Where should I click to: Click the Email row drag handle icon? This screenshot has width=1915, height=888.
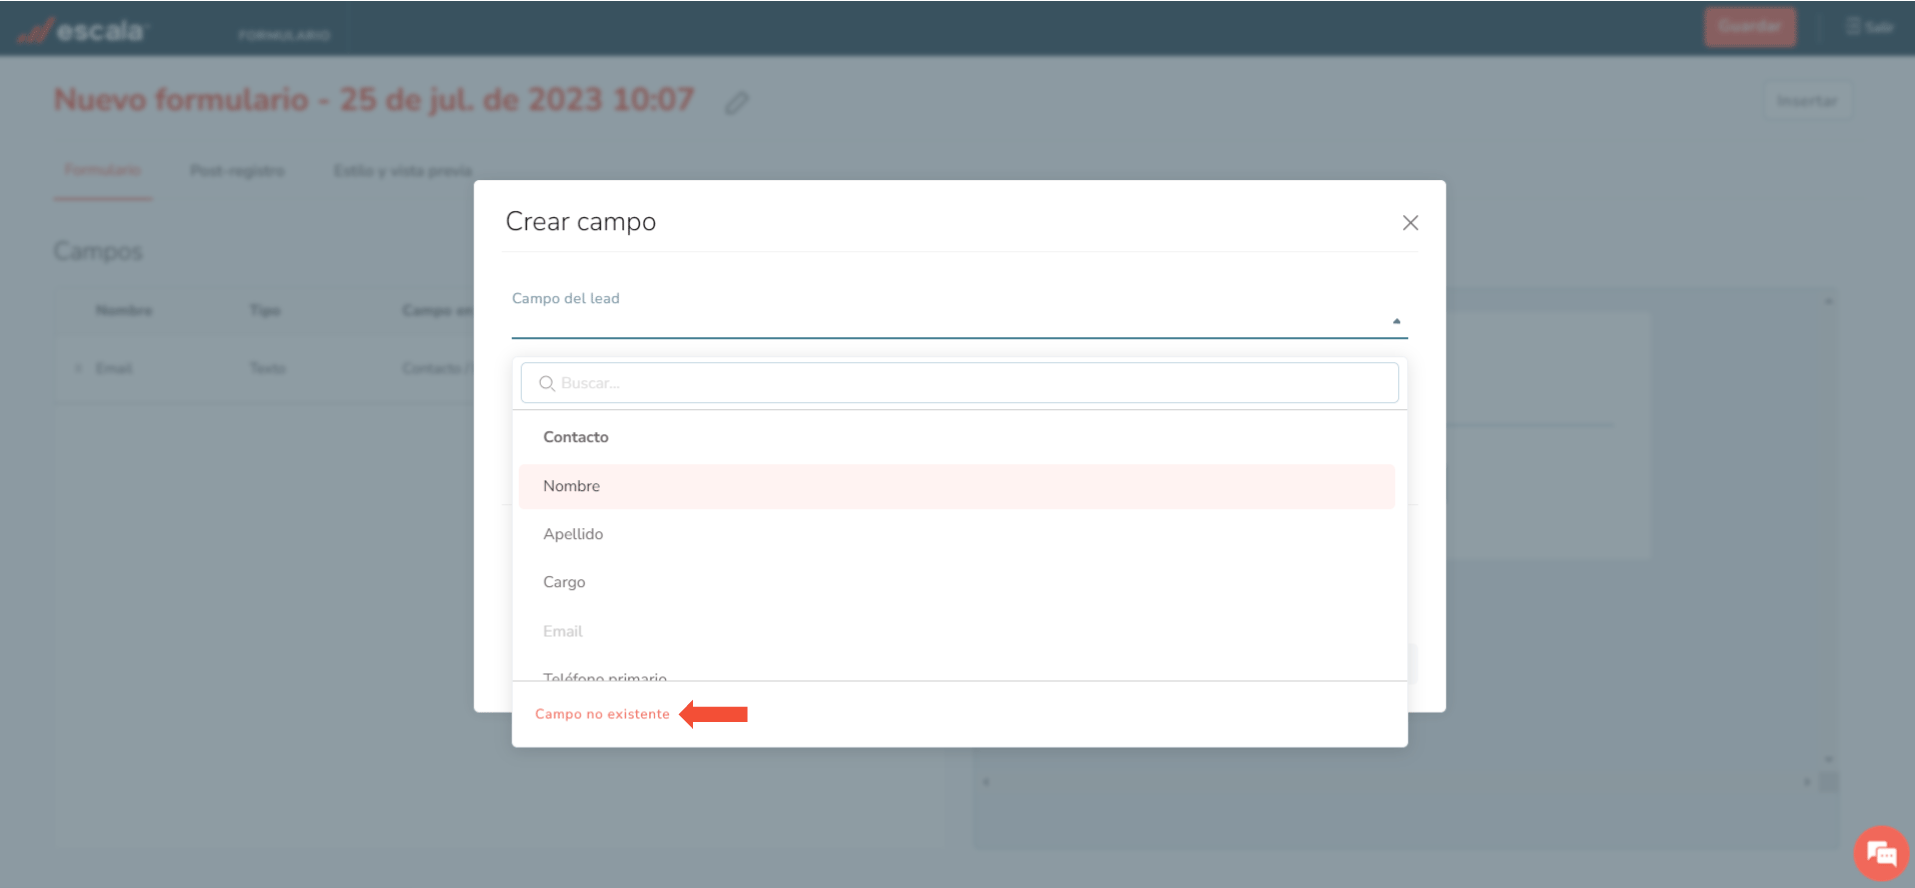pos(78,369)
